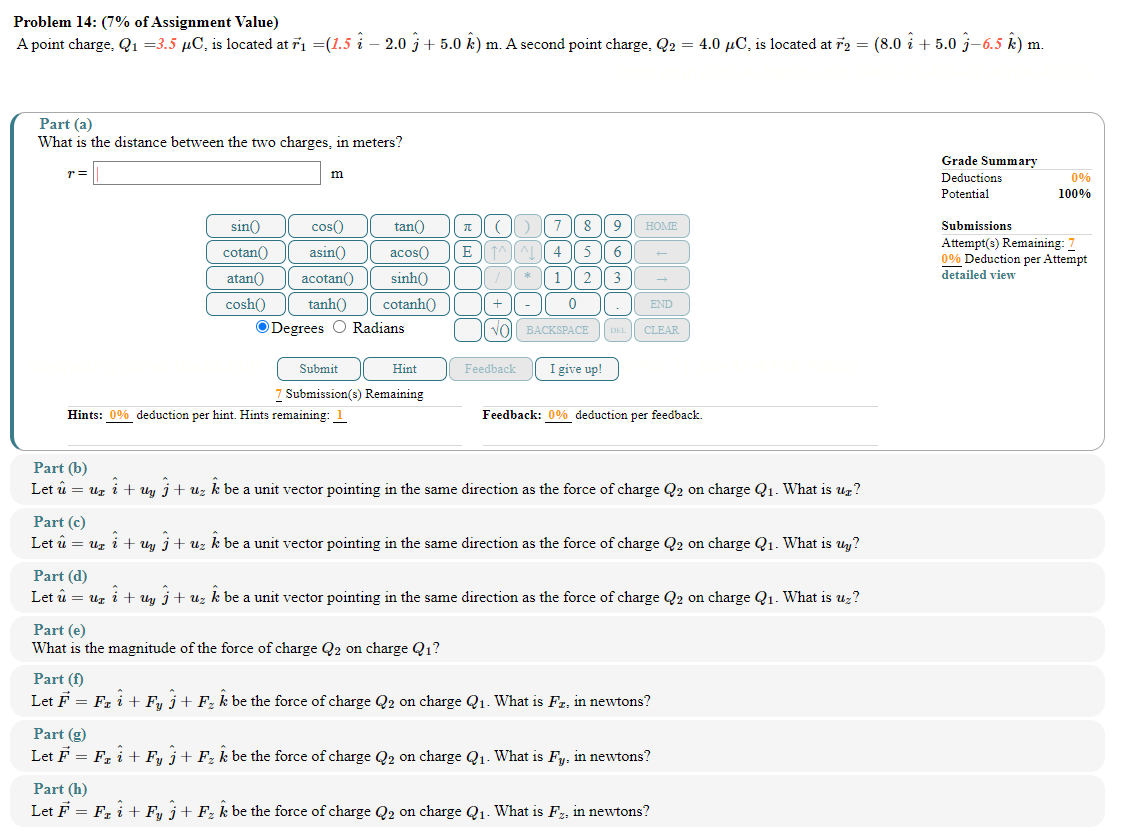Click the I give up! button
The image size is (1126, 831).
[576, 368]
